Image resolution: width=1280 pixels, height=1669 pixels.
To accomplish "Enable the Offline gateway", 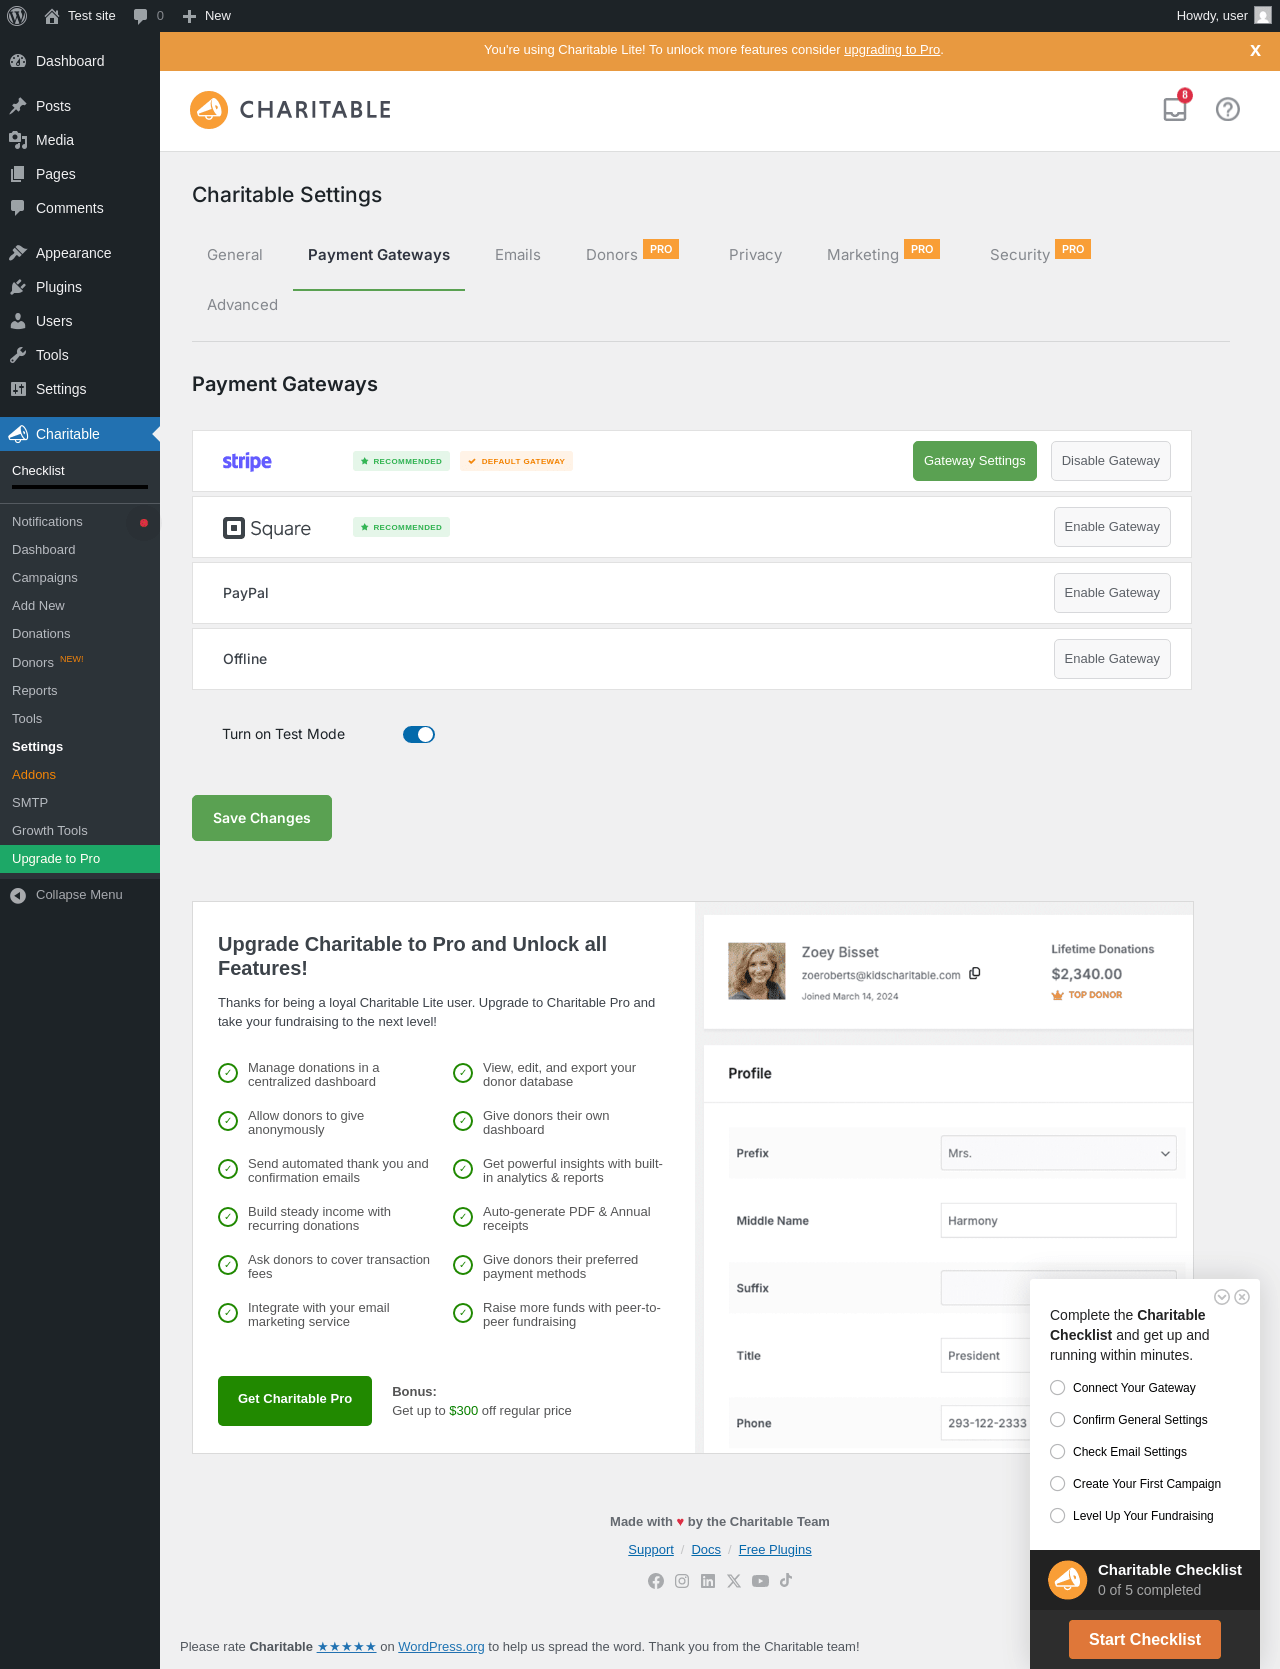I will click(x=1112, y=659).
